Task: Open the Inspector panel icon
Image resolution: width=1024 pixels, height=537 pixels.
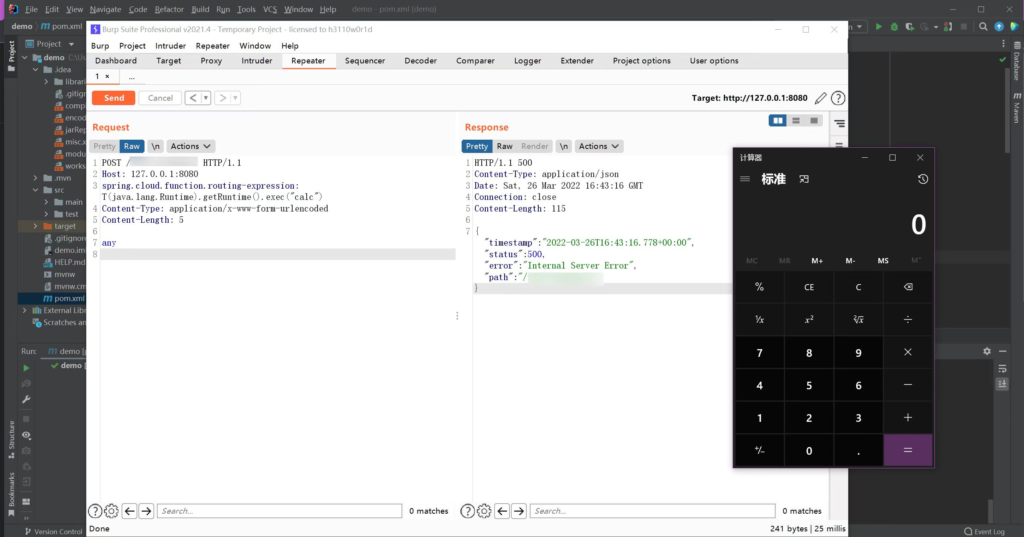Action: (x=839, y=123)
